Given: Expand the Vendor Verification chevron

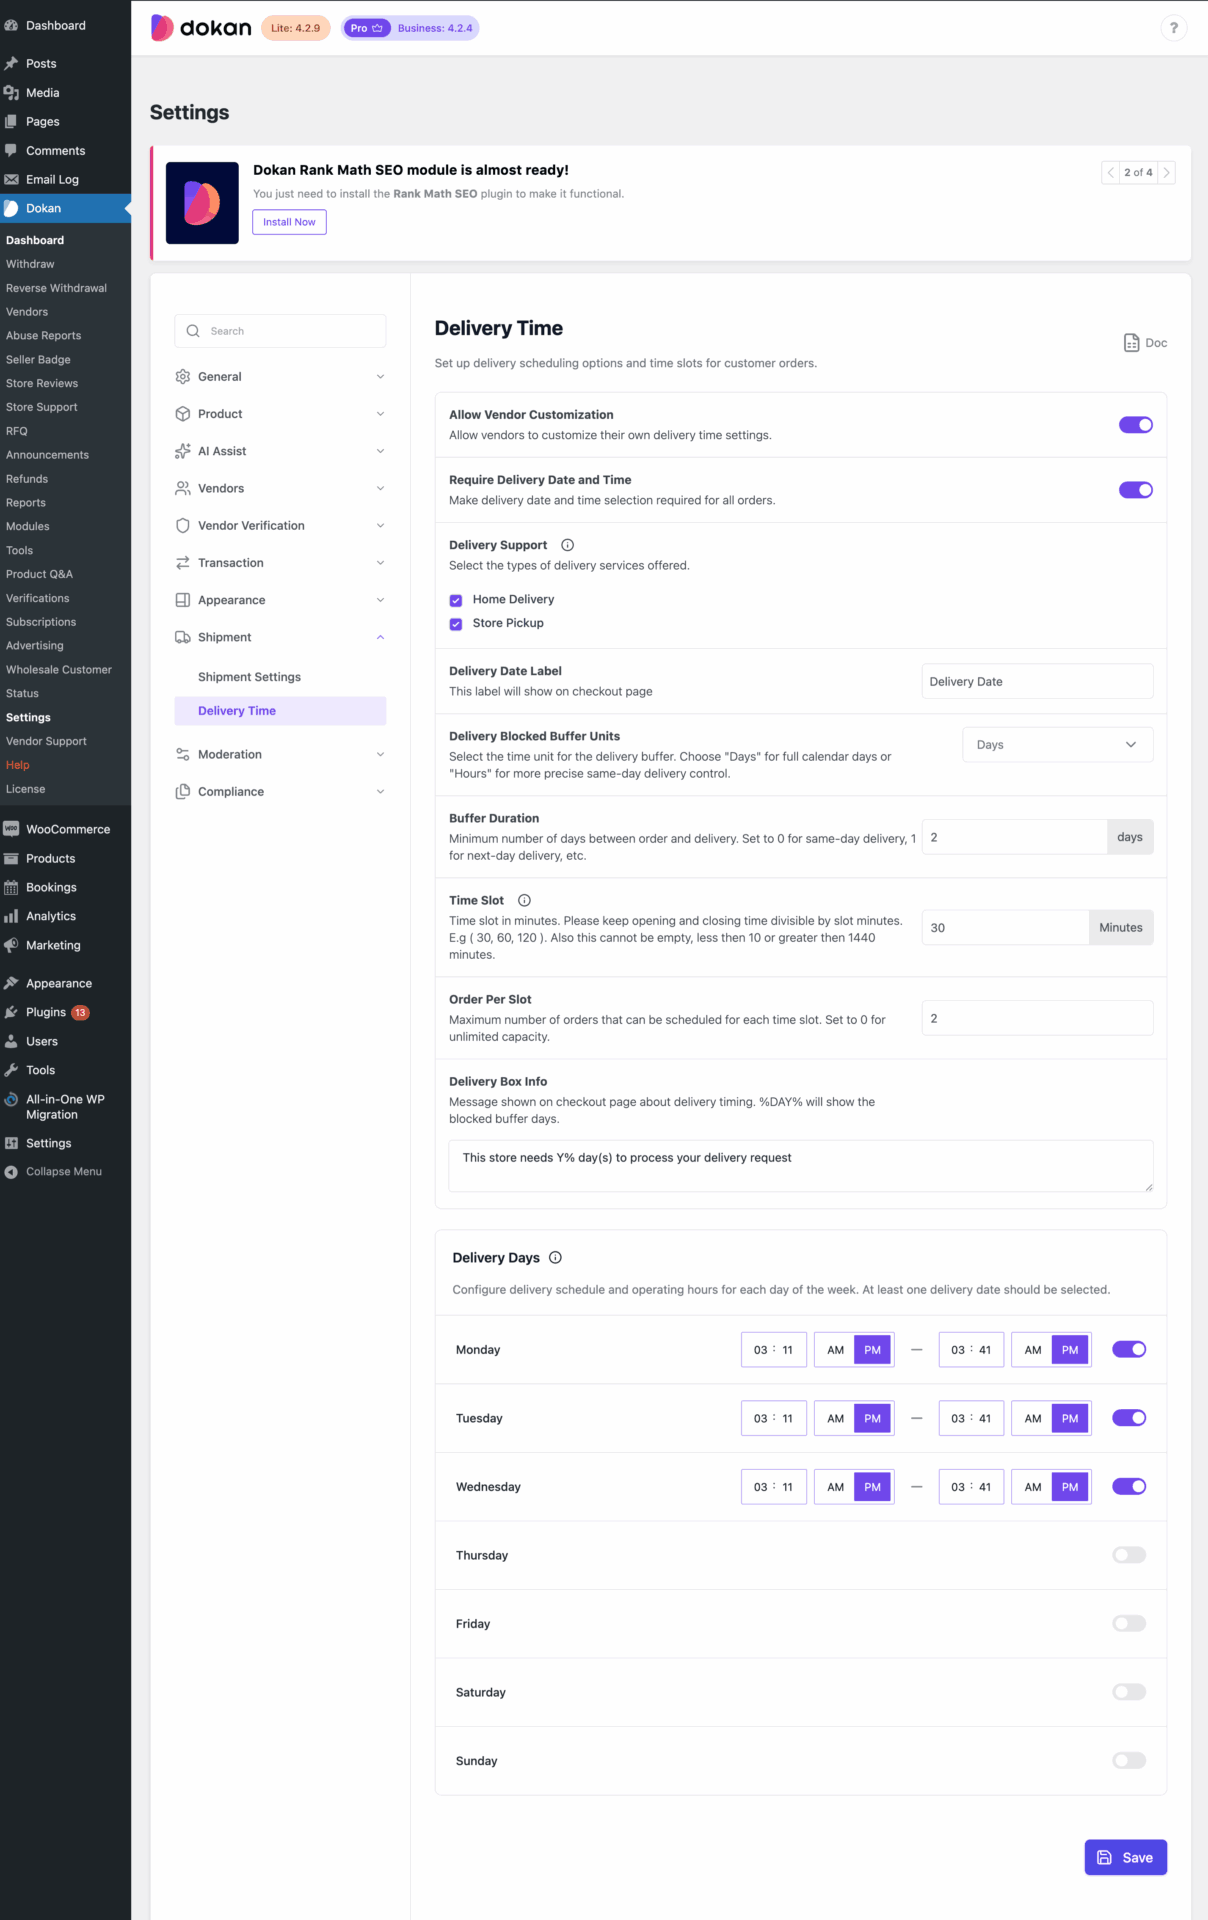Looking at the screenshot, I should [380, 526].
